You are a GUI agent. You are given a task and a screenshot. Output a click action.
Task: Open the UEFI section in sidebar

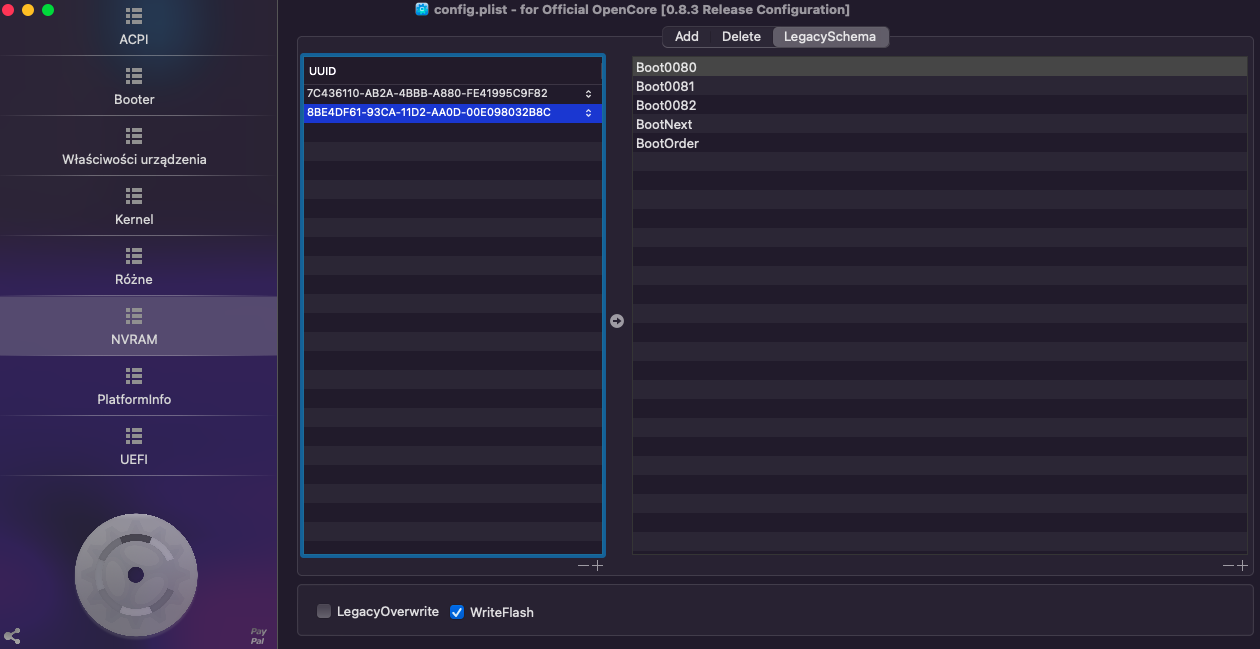click(134, 446)
